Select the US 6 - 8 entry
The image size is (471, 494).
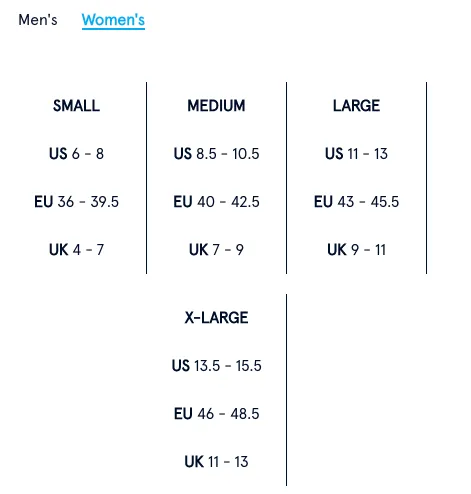coord(76,154)
